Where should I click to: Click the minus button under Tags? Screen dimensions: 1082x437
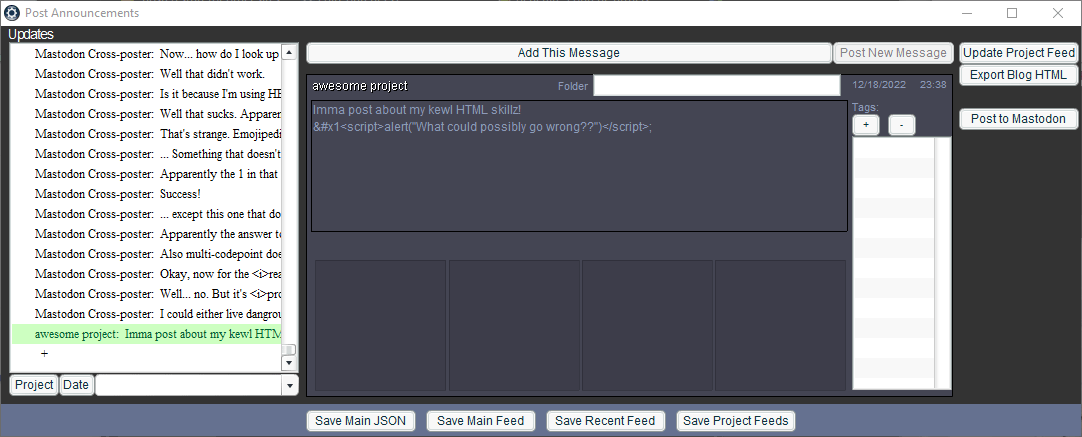901,125
